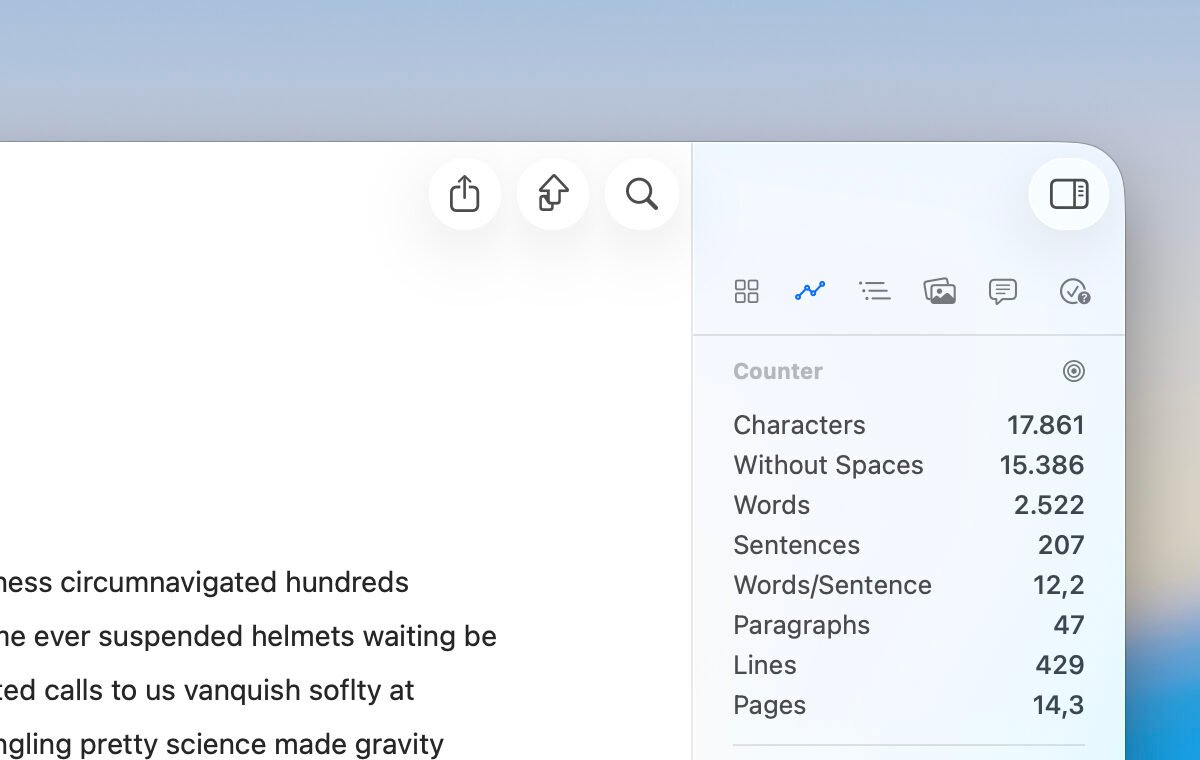Select the Progress chart tab
Screen dimensions: 1200x760
point(810,291)
